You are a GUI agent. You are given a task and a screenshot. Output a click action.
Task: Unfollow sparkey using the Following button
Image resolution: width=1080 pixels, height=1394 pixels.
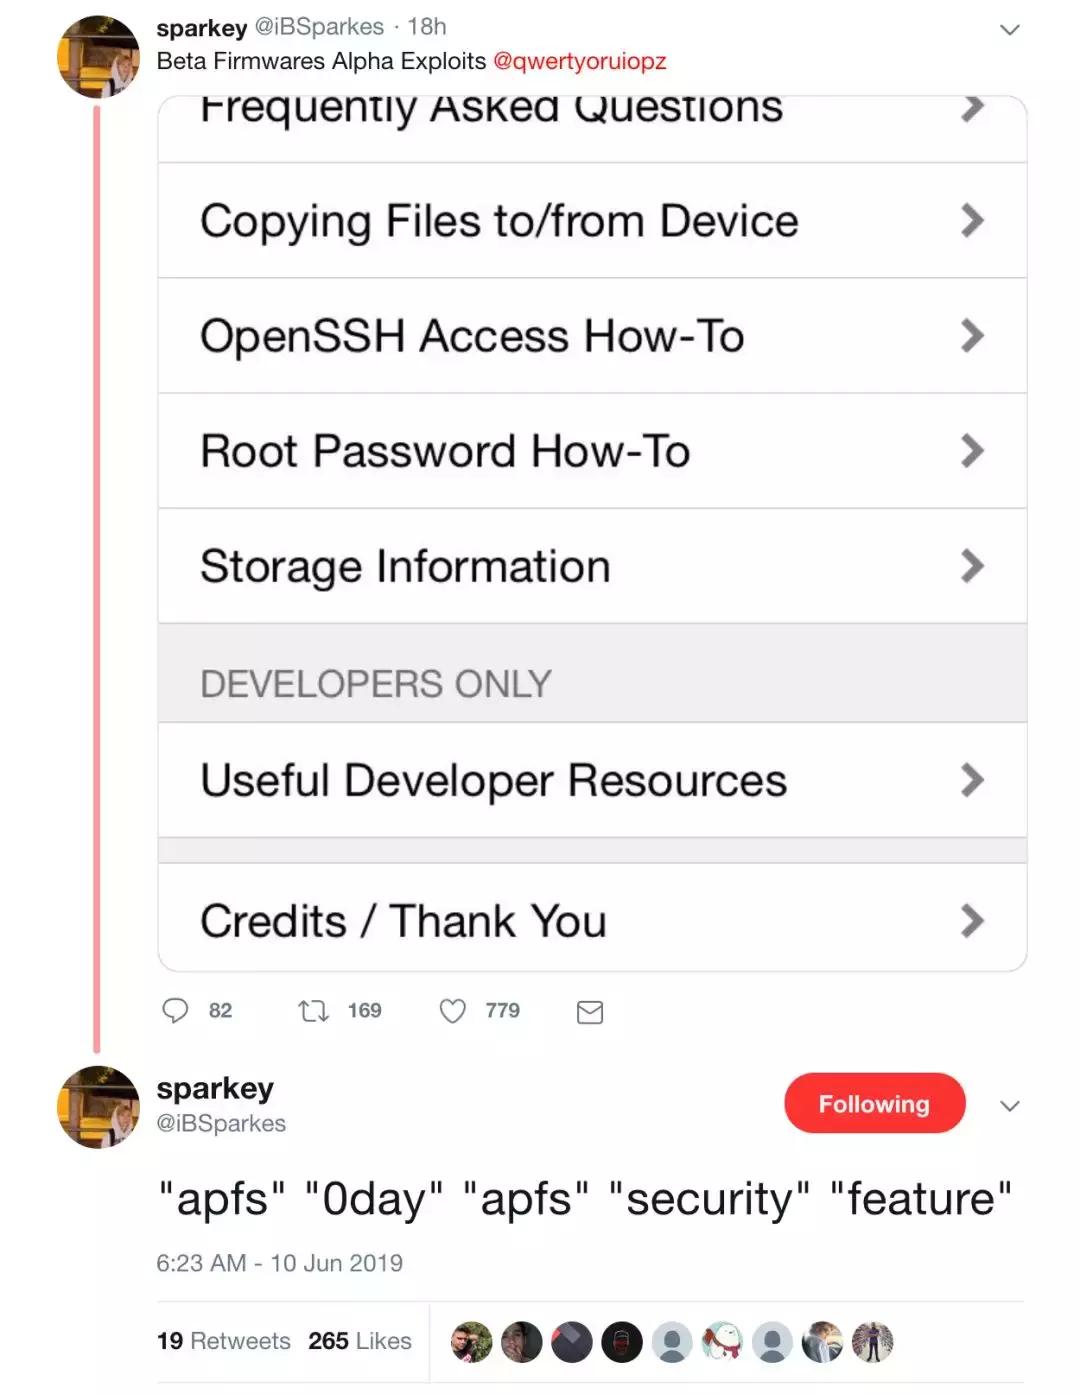click(x=874, y=1104)
